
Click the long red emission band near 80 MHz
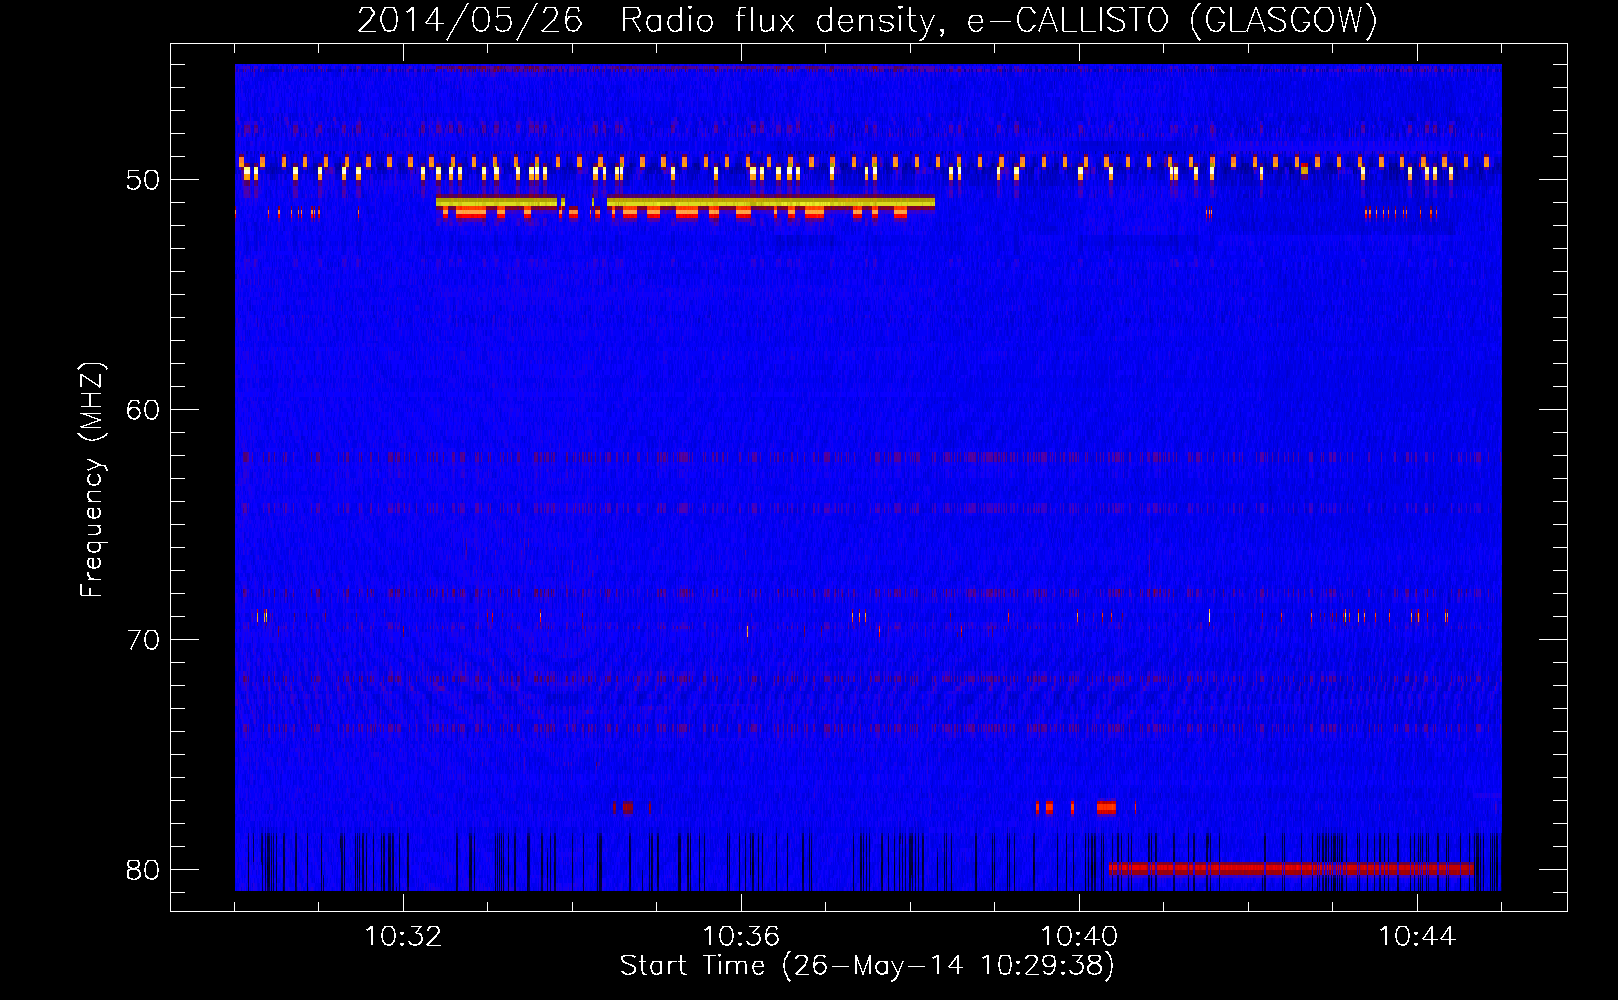[1291, 868]
